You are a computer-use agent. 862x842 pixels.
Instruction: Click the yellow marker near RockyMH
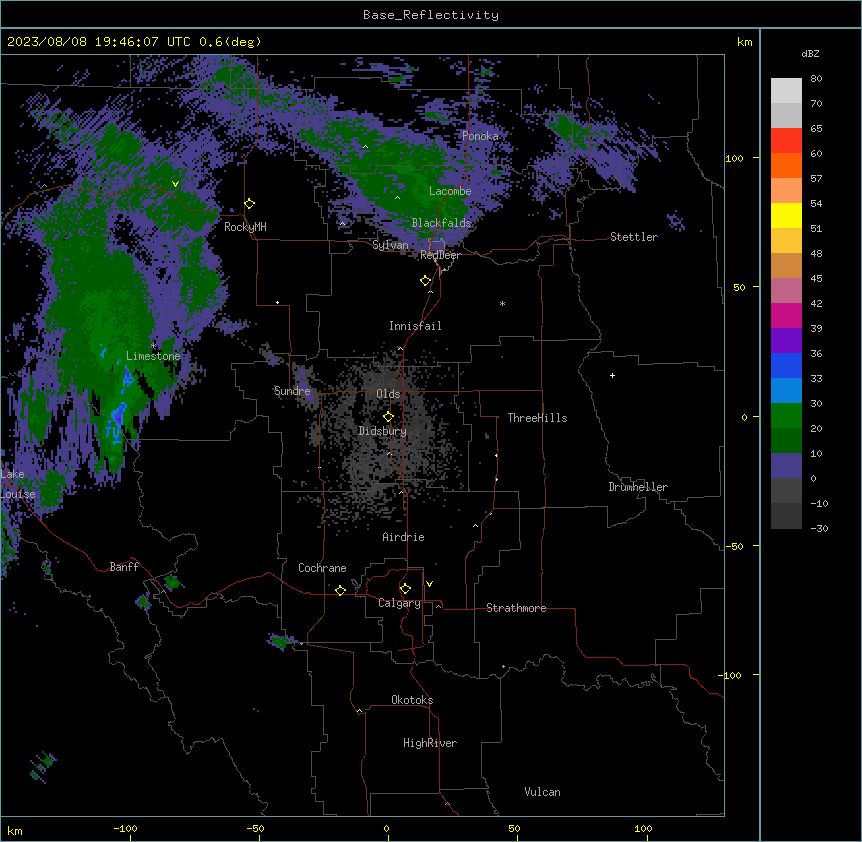click(250, 204)
